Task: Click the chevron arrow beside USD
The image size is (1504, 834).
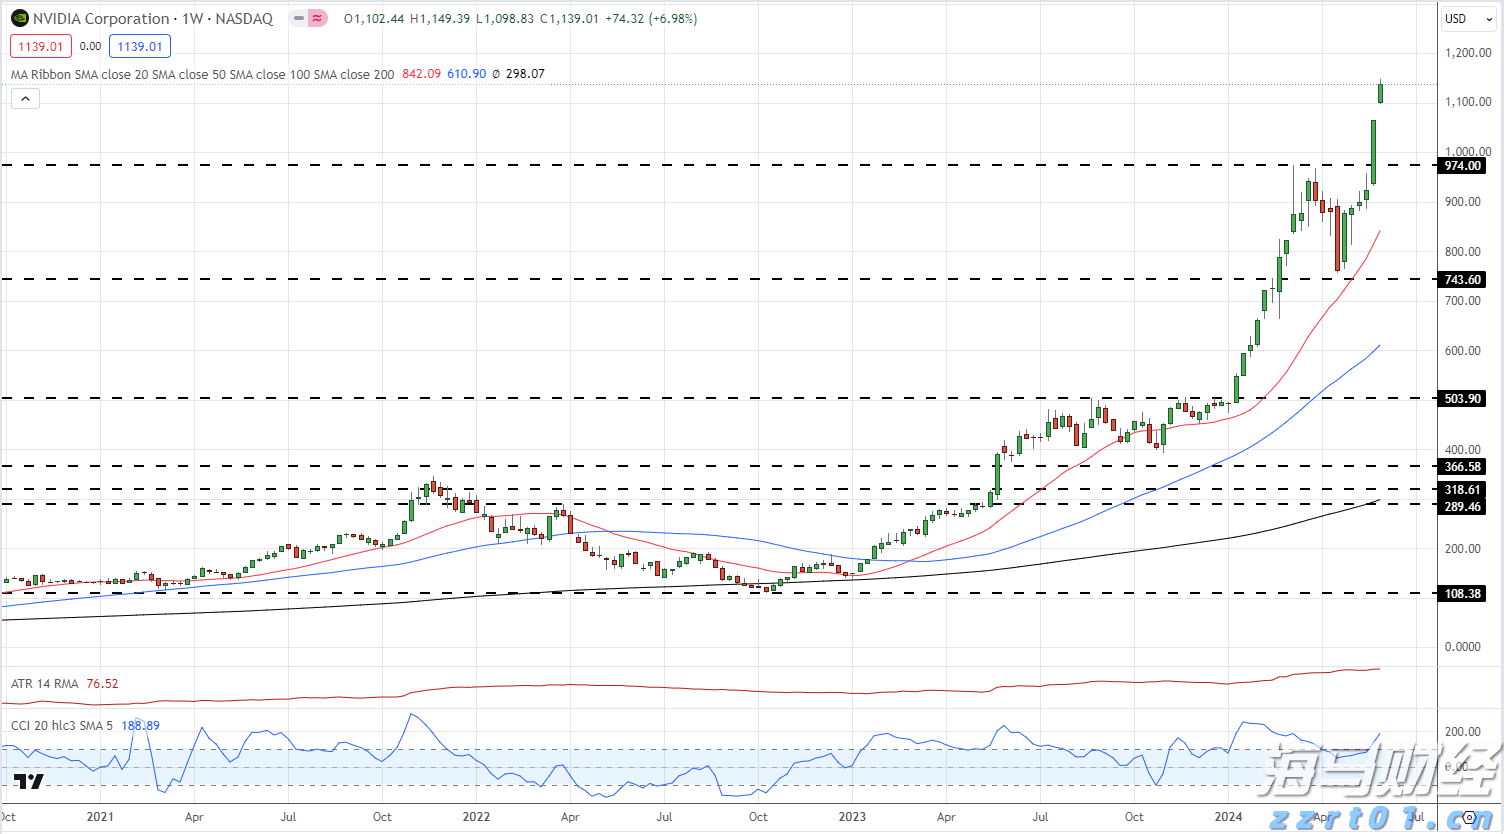Action: pos(1488,18)
